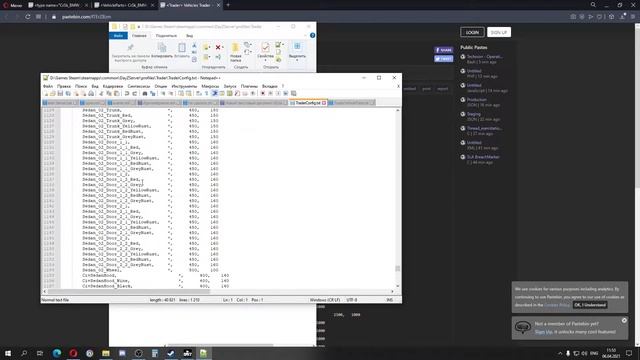640x360 pixels.
Task: Click the LOGIN button on Pastebin
Action: [x=472, y=32]
